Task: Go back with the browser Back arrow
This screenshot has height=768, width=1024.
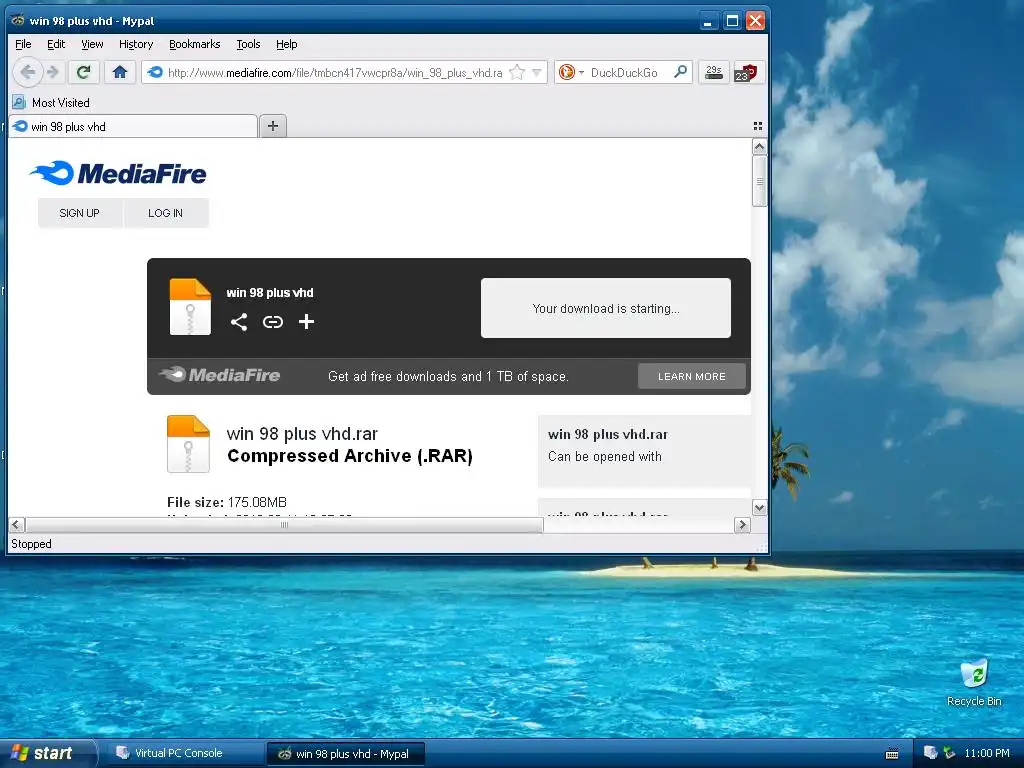Action: (x=27, y=72)
